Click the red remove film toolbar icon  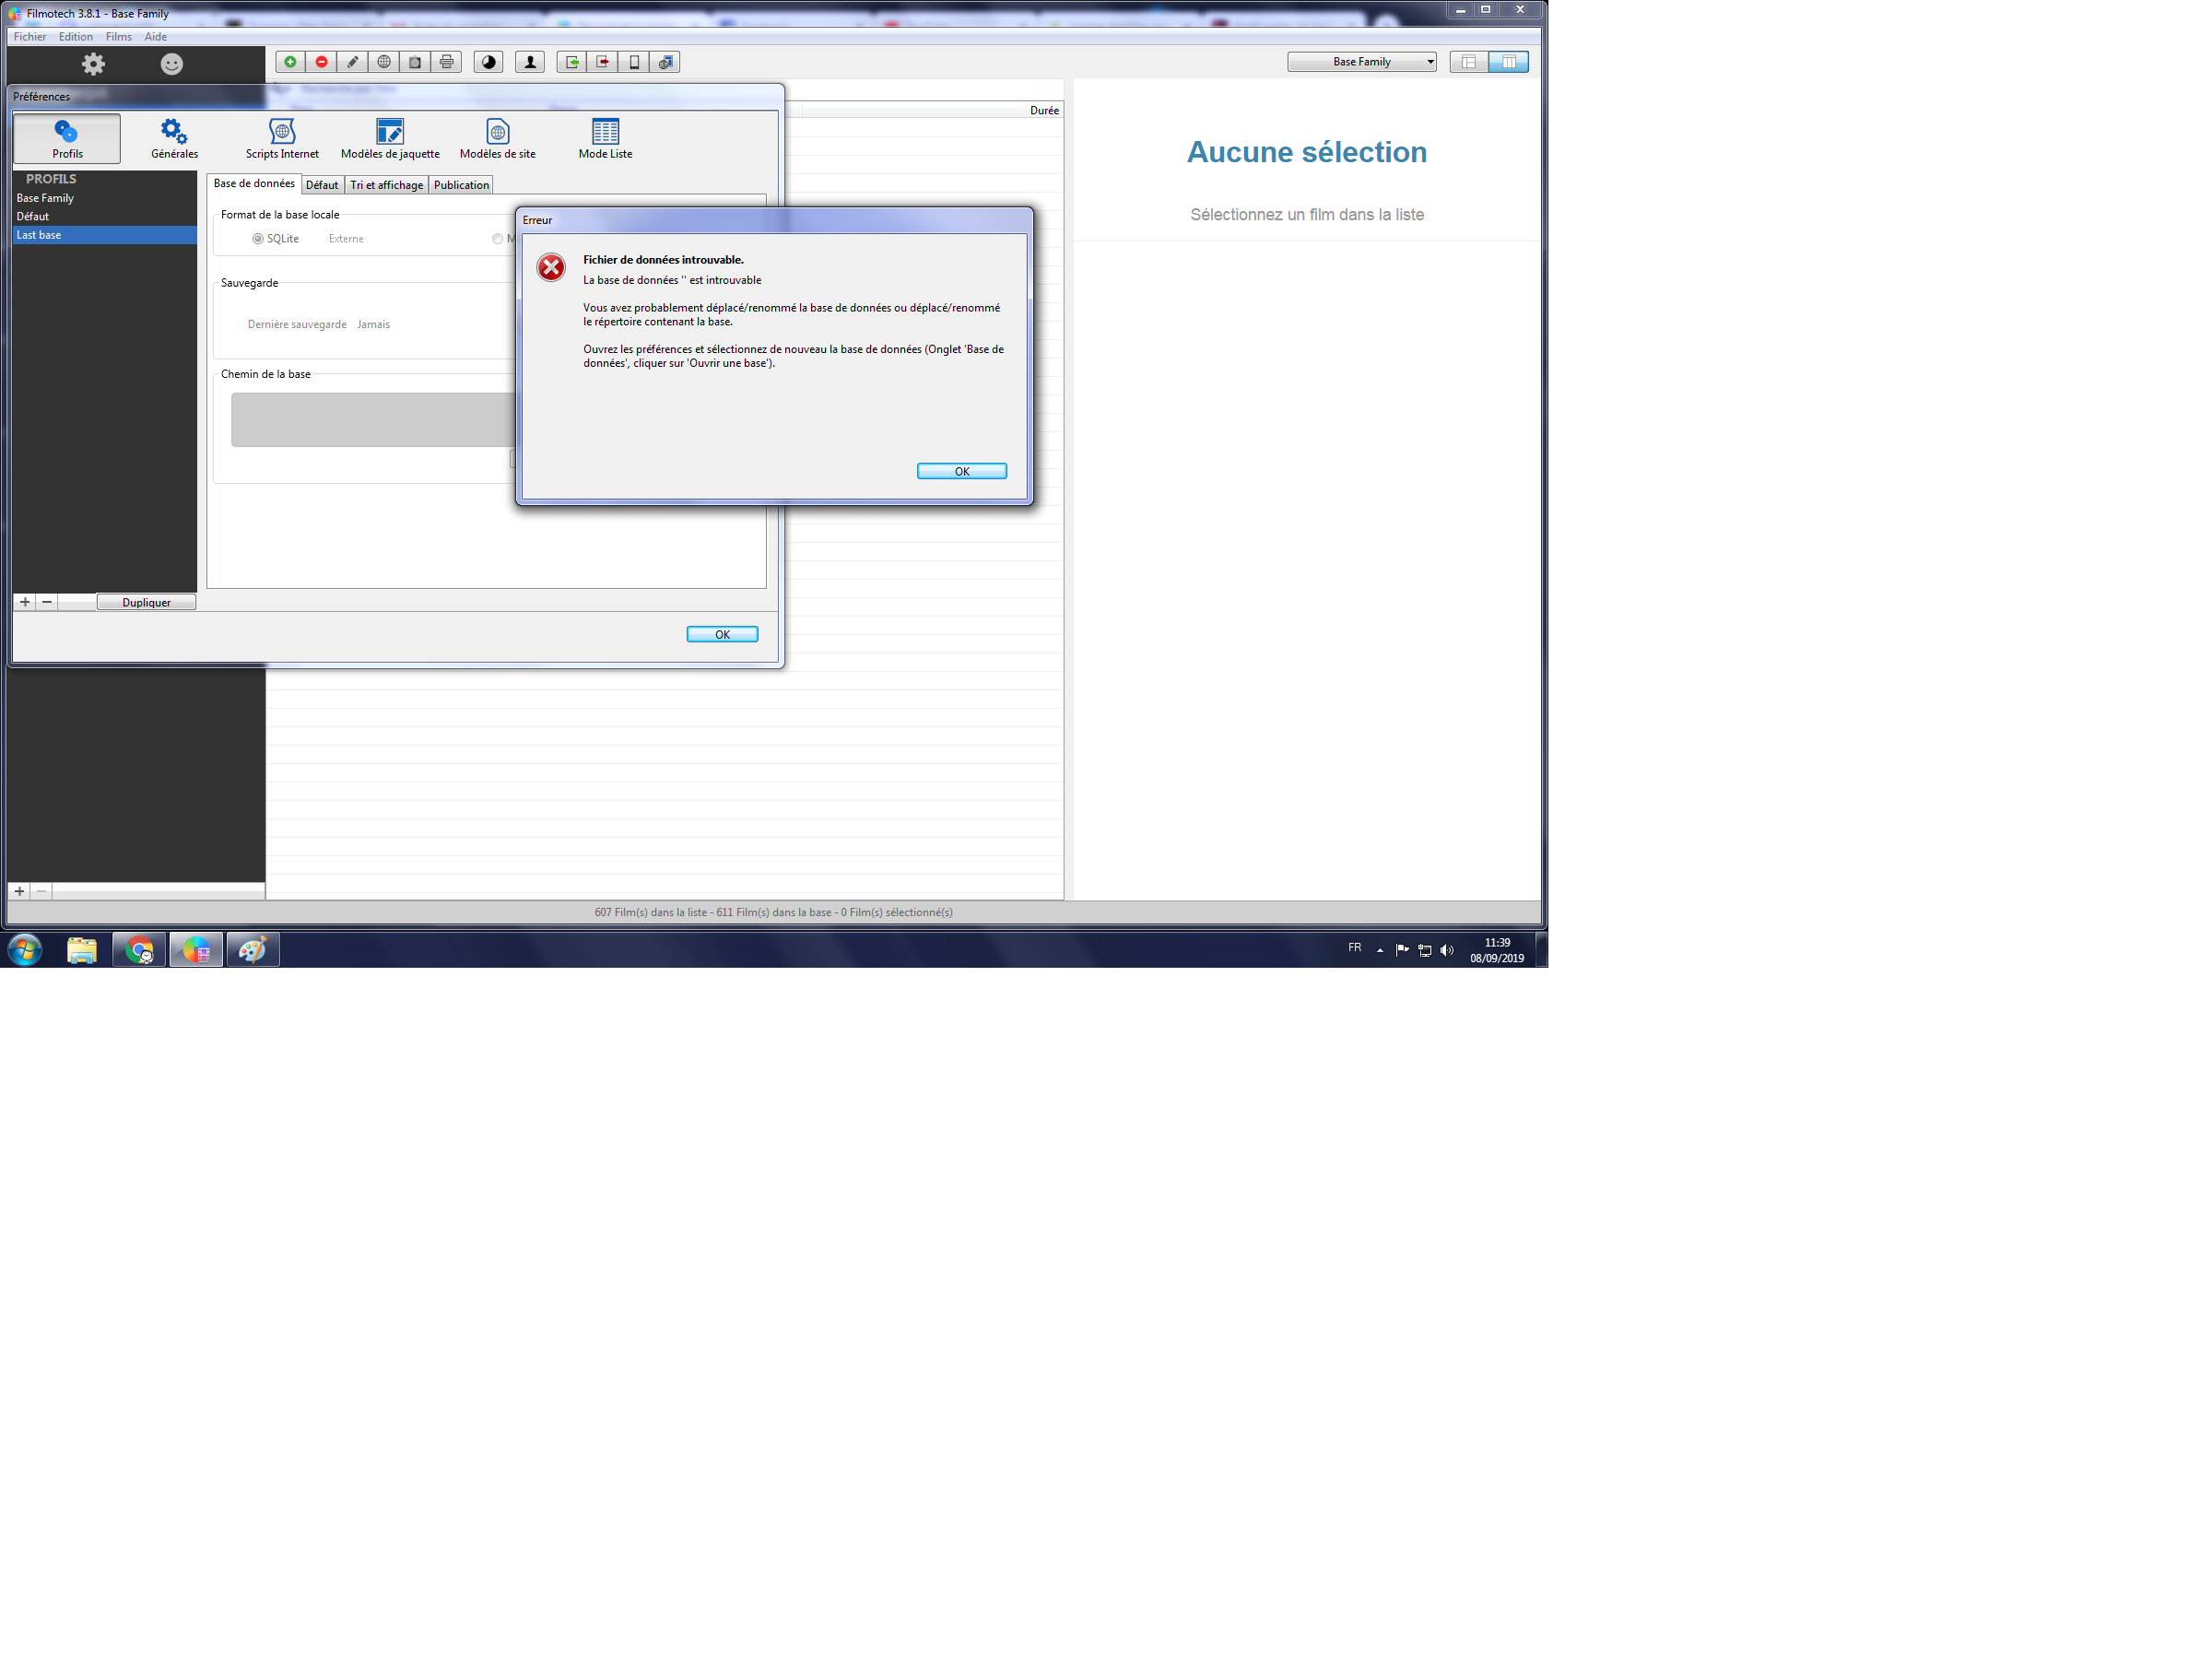coord(321,62)
